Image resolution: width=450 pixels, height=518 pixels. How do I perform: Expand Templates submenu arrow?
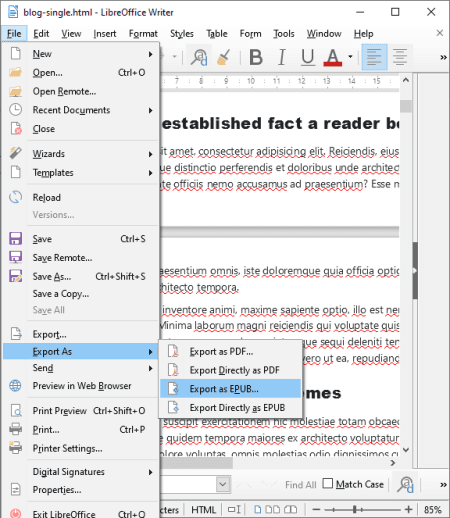(151, 173)
